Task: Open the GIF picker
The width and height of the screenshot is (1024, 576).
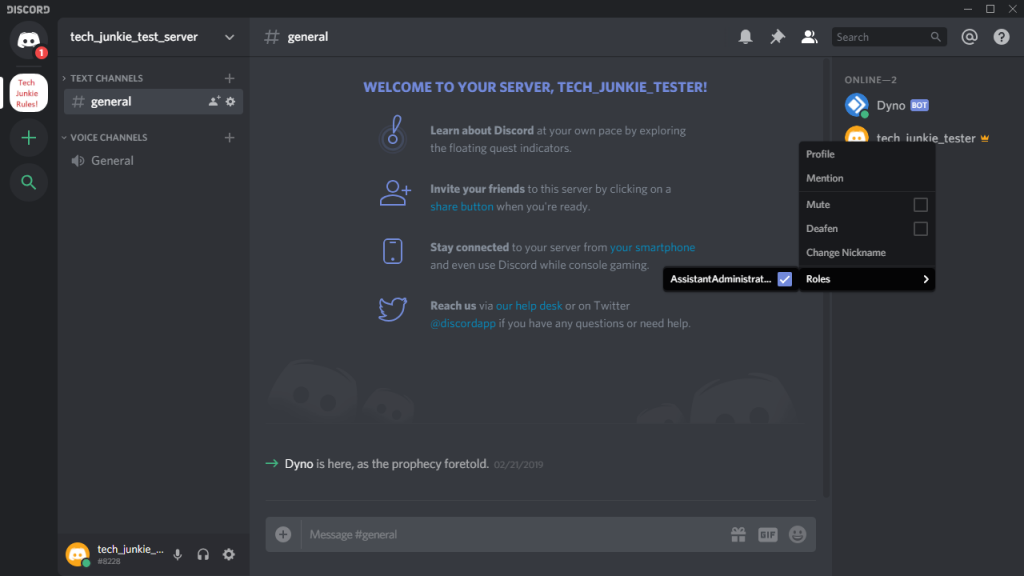Action: 768,535
